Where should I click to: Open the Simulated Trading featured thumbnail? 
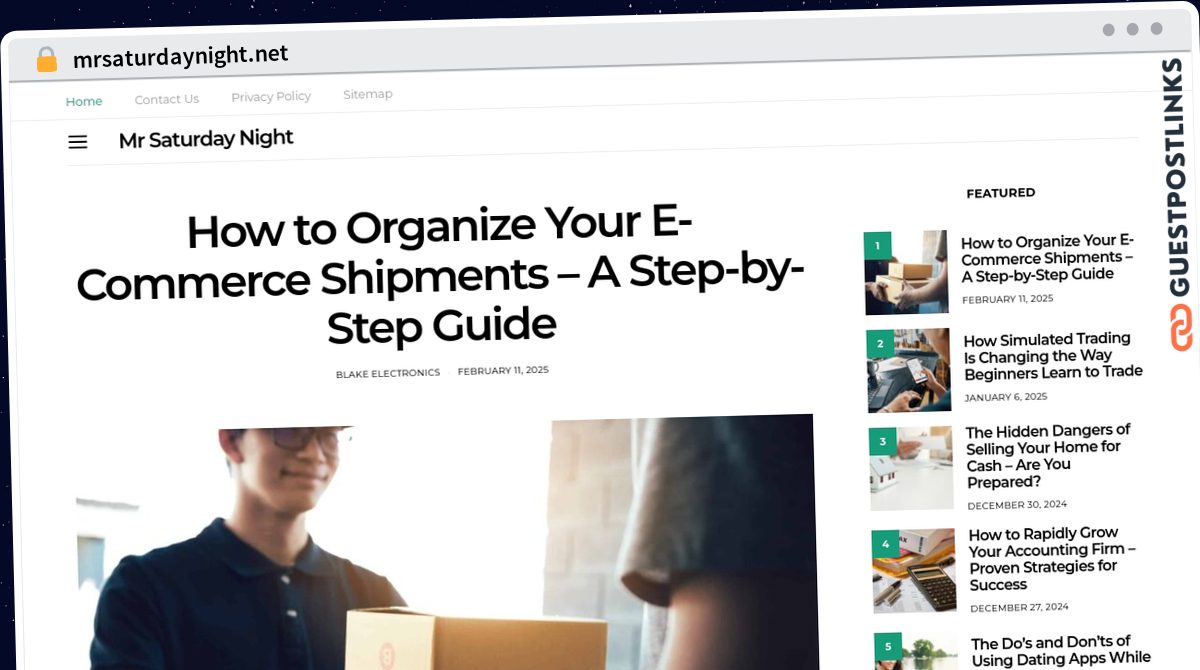(x=909, y=370)
